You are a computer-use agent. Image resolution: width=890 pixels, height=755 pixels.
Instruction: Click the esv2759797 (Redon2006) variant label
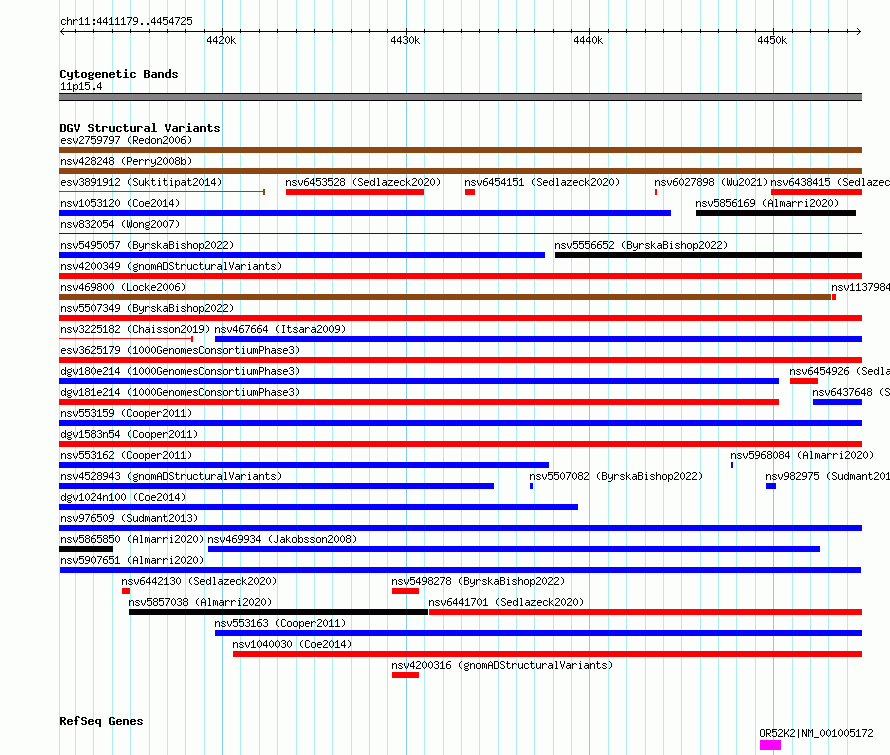[126, 140]
